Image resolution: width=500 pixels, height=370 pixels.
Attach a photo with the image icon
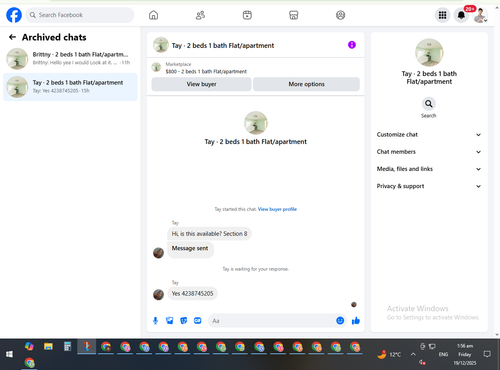170,321
